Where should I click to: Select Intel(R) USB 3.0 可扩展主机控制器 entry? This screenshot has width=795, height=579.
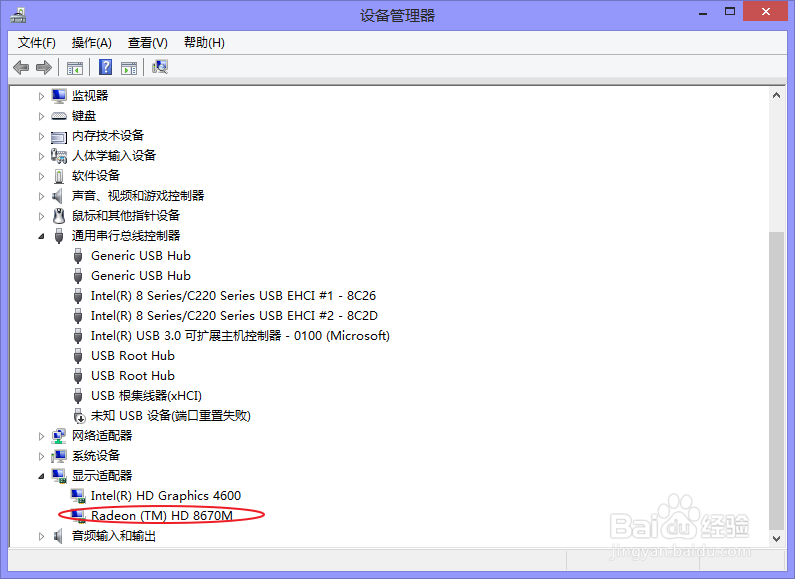click(240, 336)
